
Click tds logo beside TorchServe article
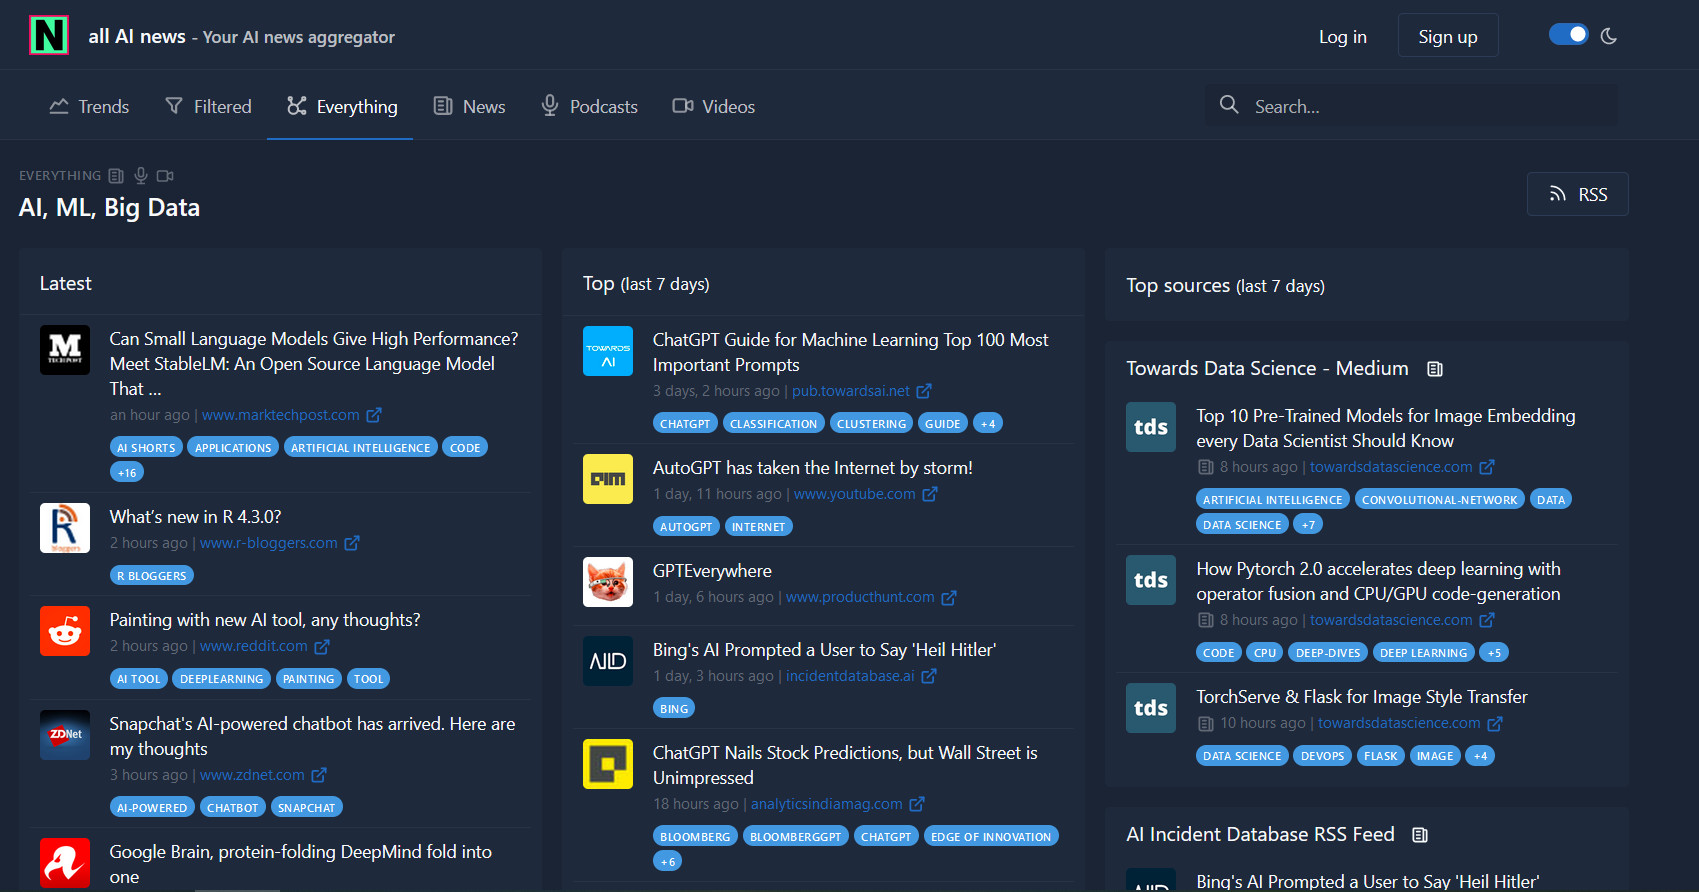(x=1151, y=708)
